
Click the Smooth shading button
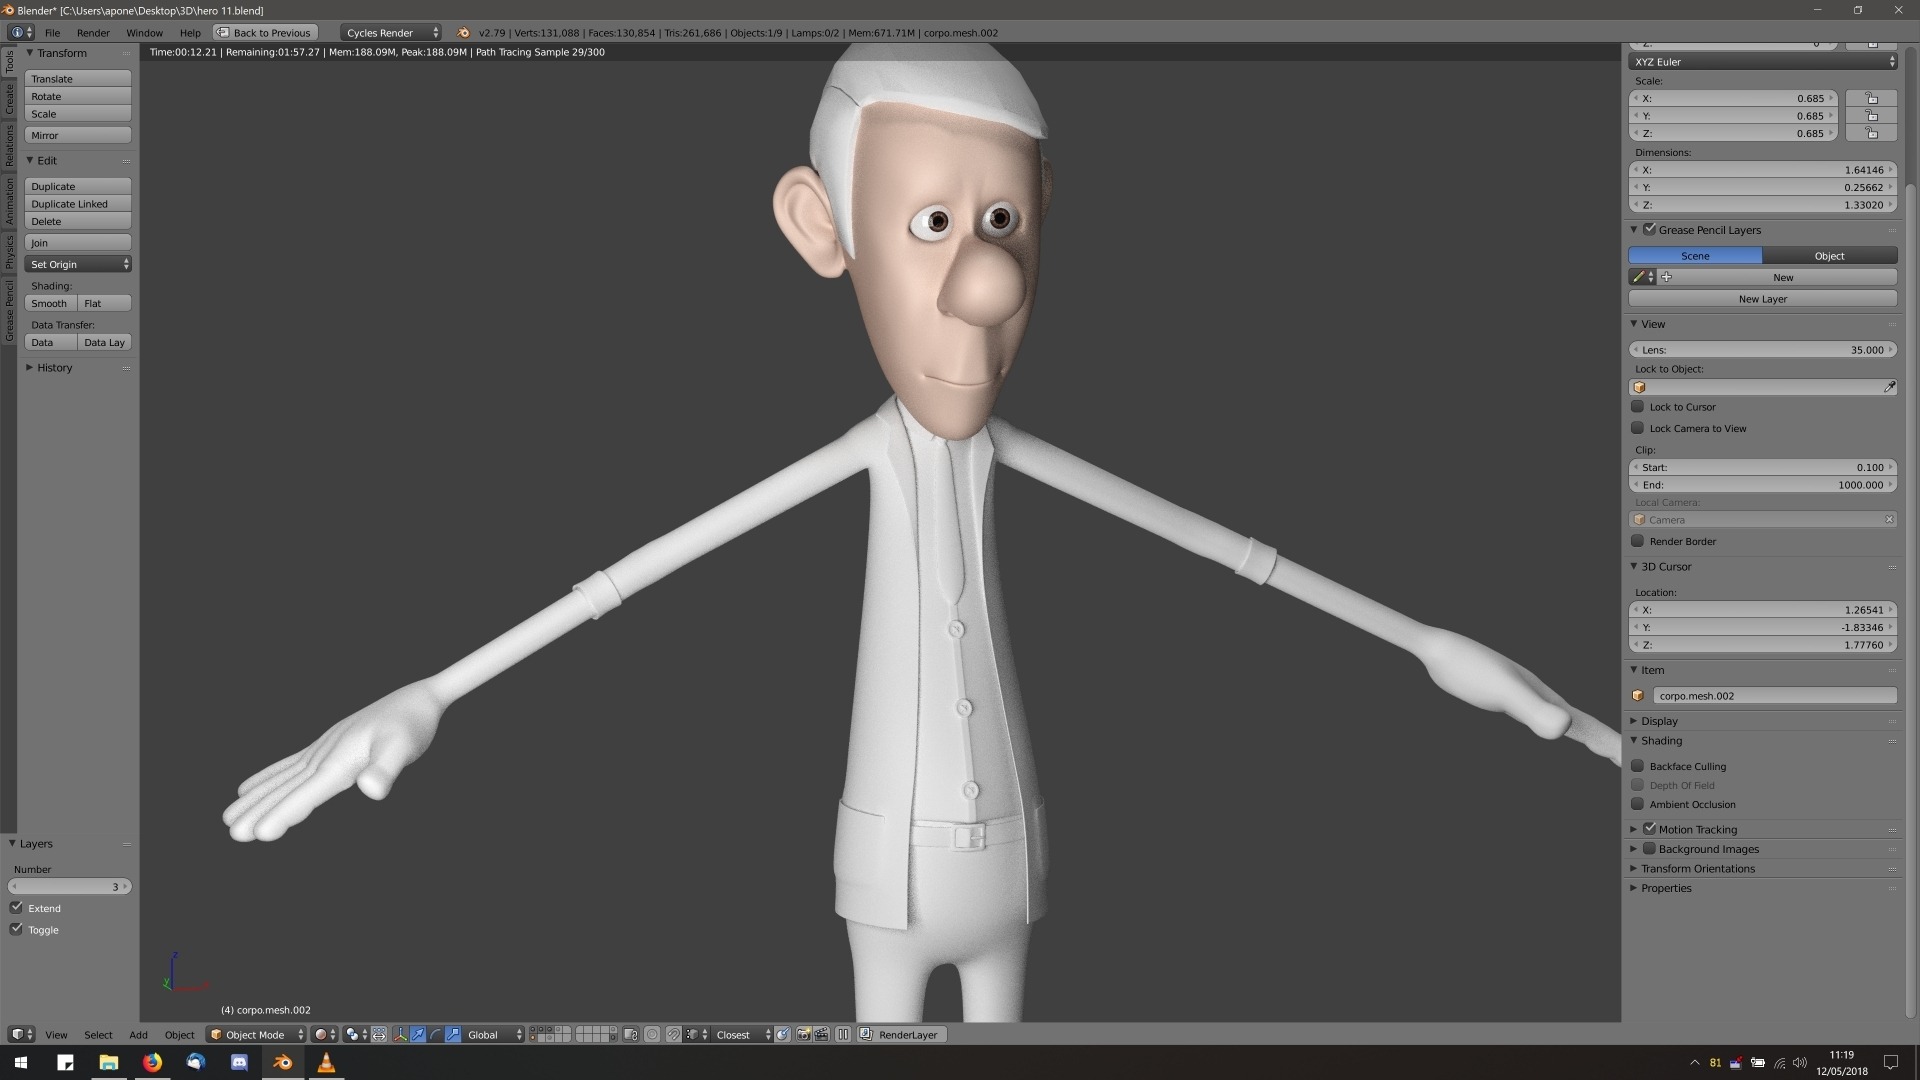50,303
